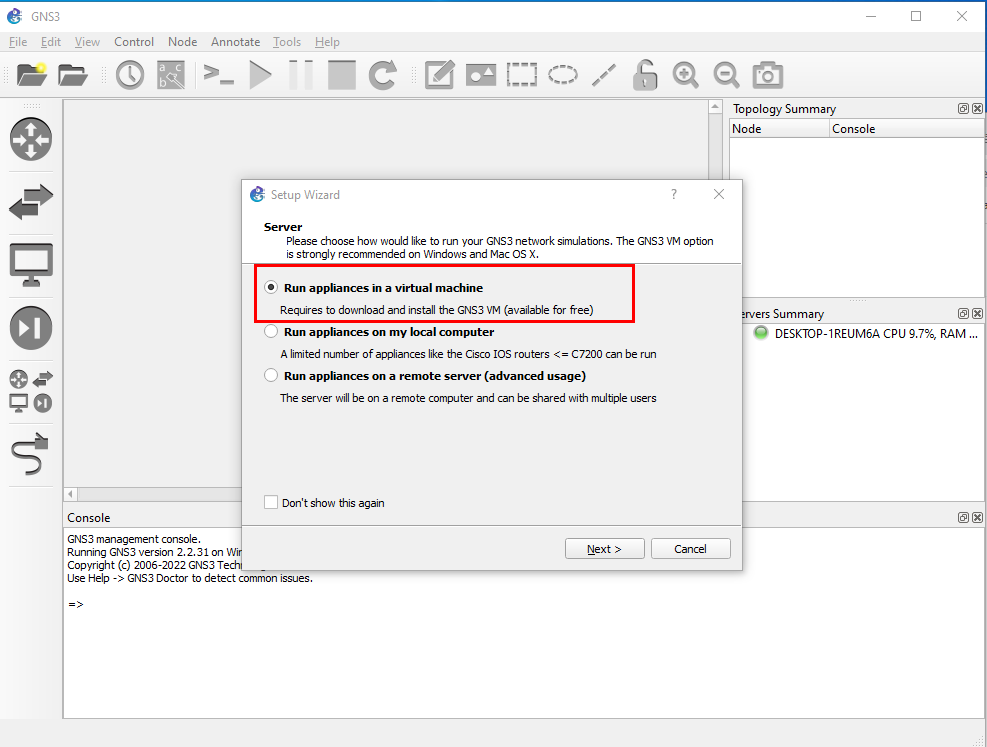The height and width of the screenshot is (747, 987).
Task: Select the Add a note tool
Action: [x=439, y=75]
